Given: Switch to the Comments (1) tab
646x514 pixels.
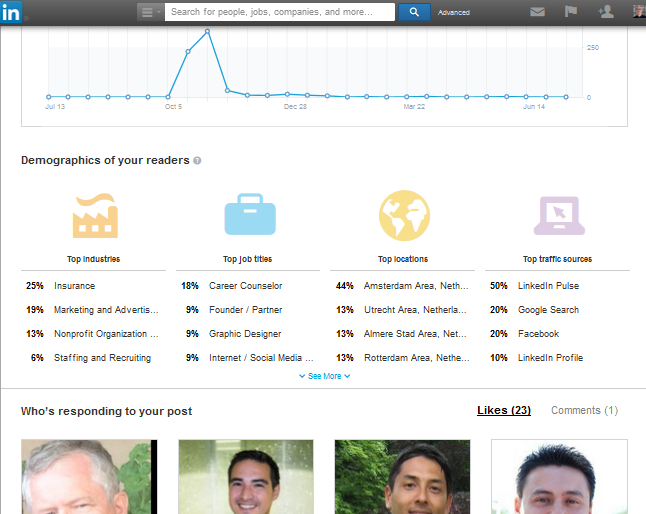Looking at the screenshot, I should click(584, 410).
